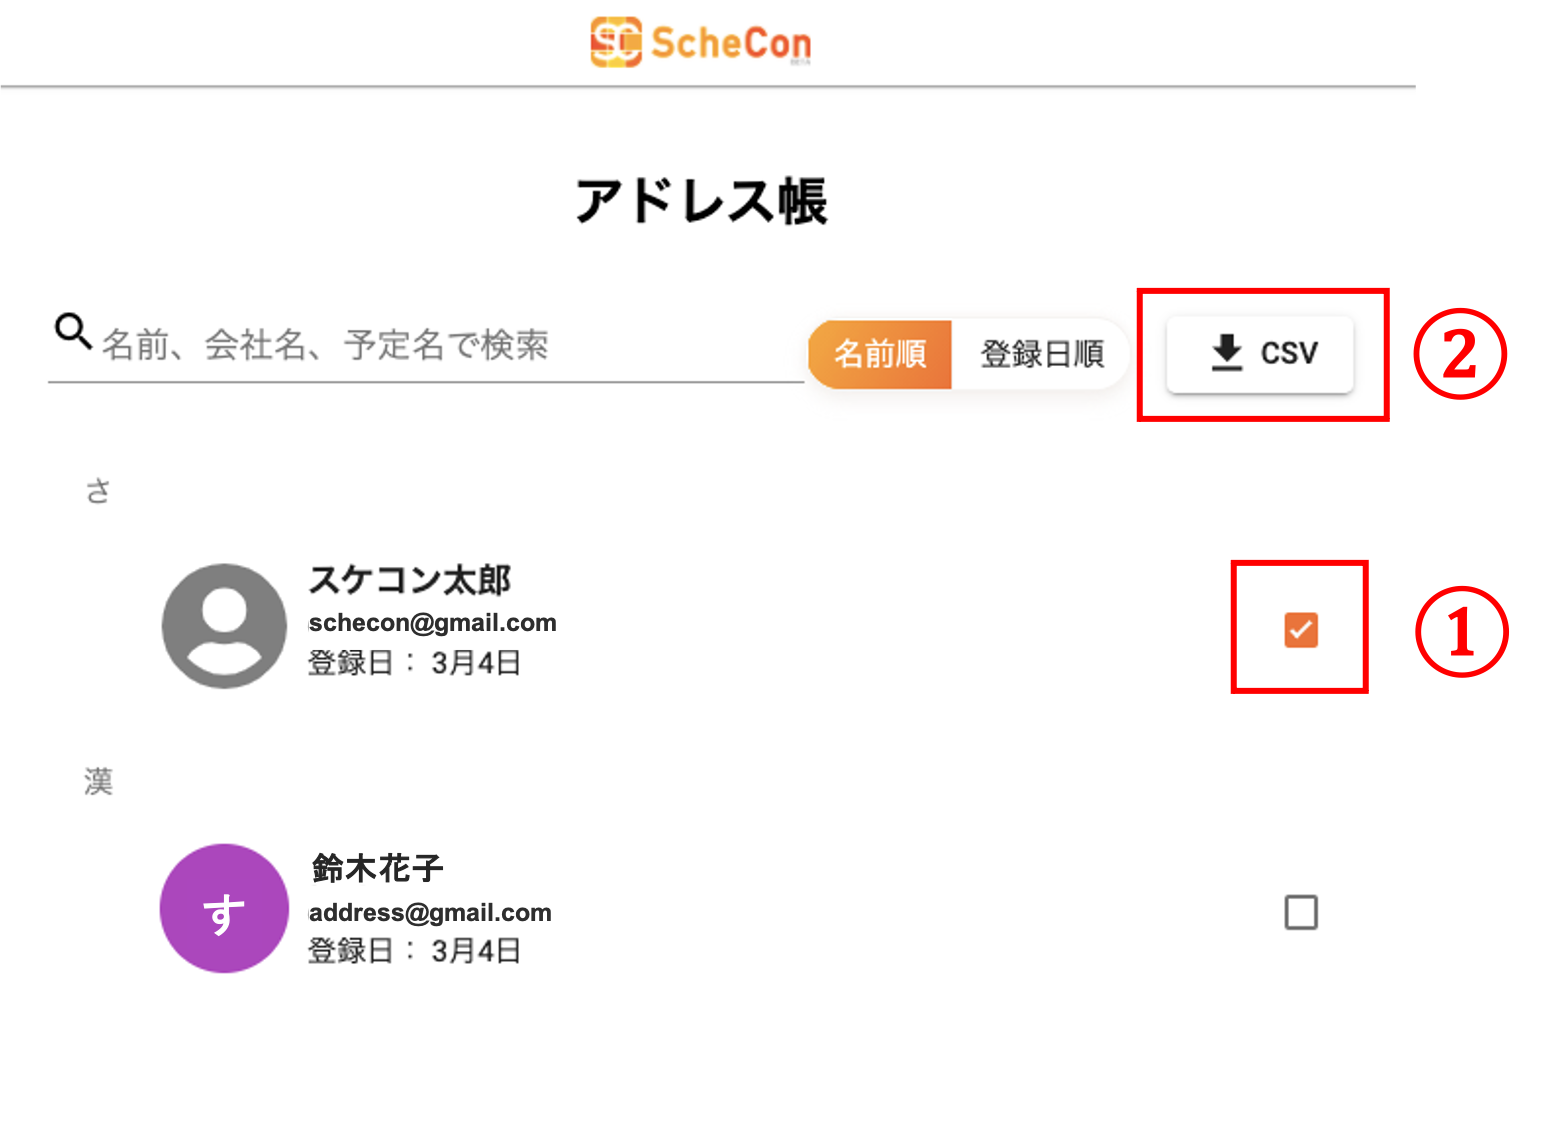Open the スケコン太郎 contact name
The image size is (1564, 1127).
(410, 580)
